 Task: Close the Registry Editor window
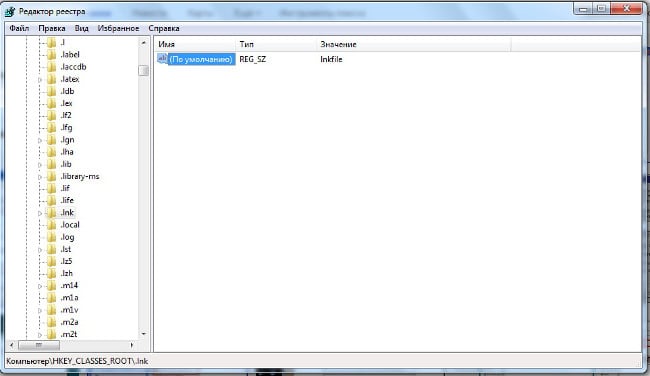(626, 9)
